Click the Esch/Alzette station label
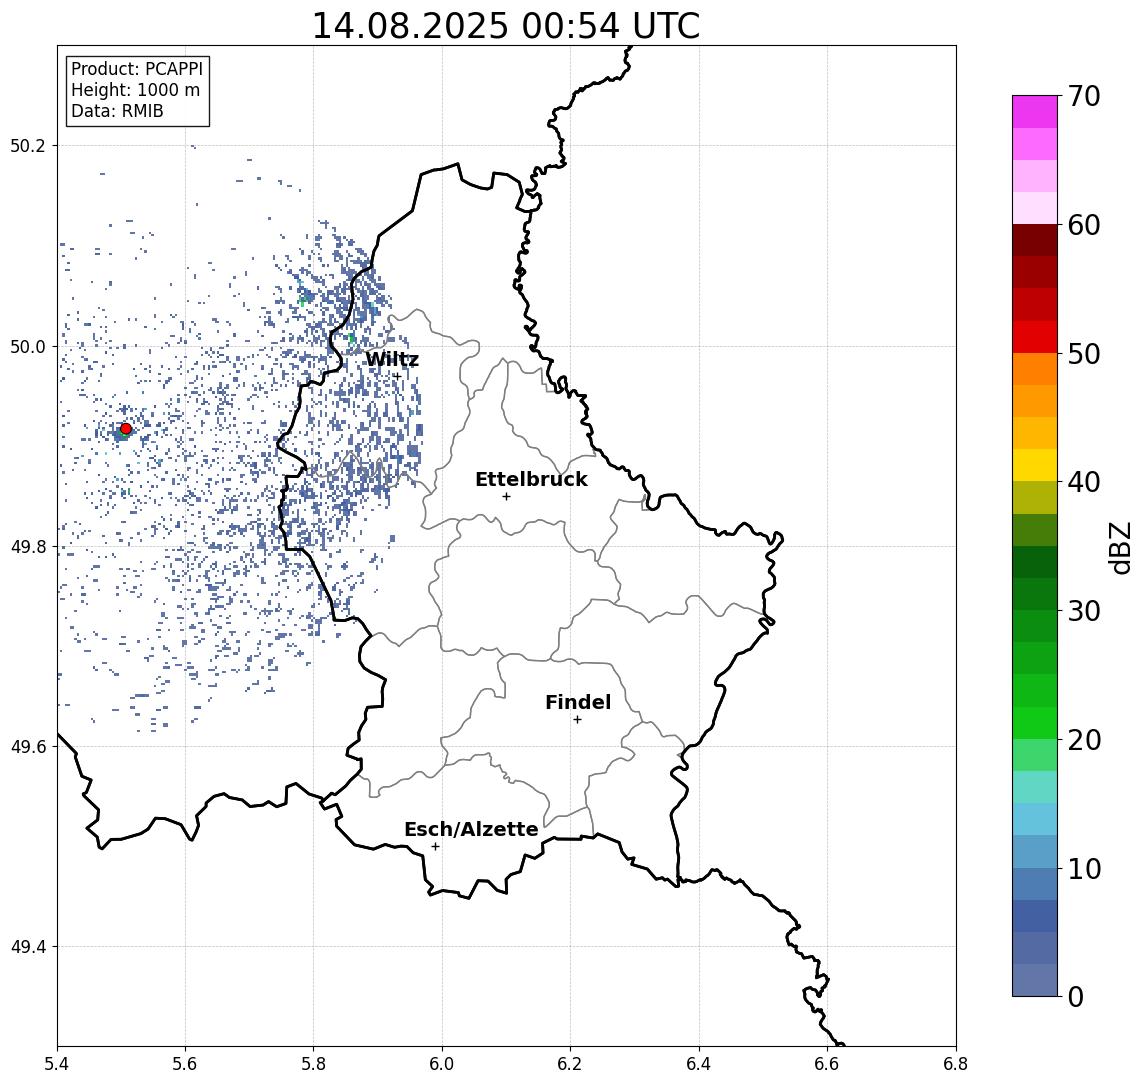The width and height of the screenshot is (1145, 1084). pos(471,829)
